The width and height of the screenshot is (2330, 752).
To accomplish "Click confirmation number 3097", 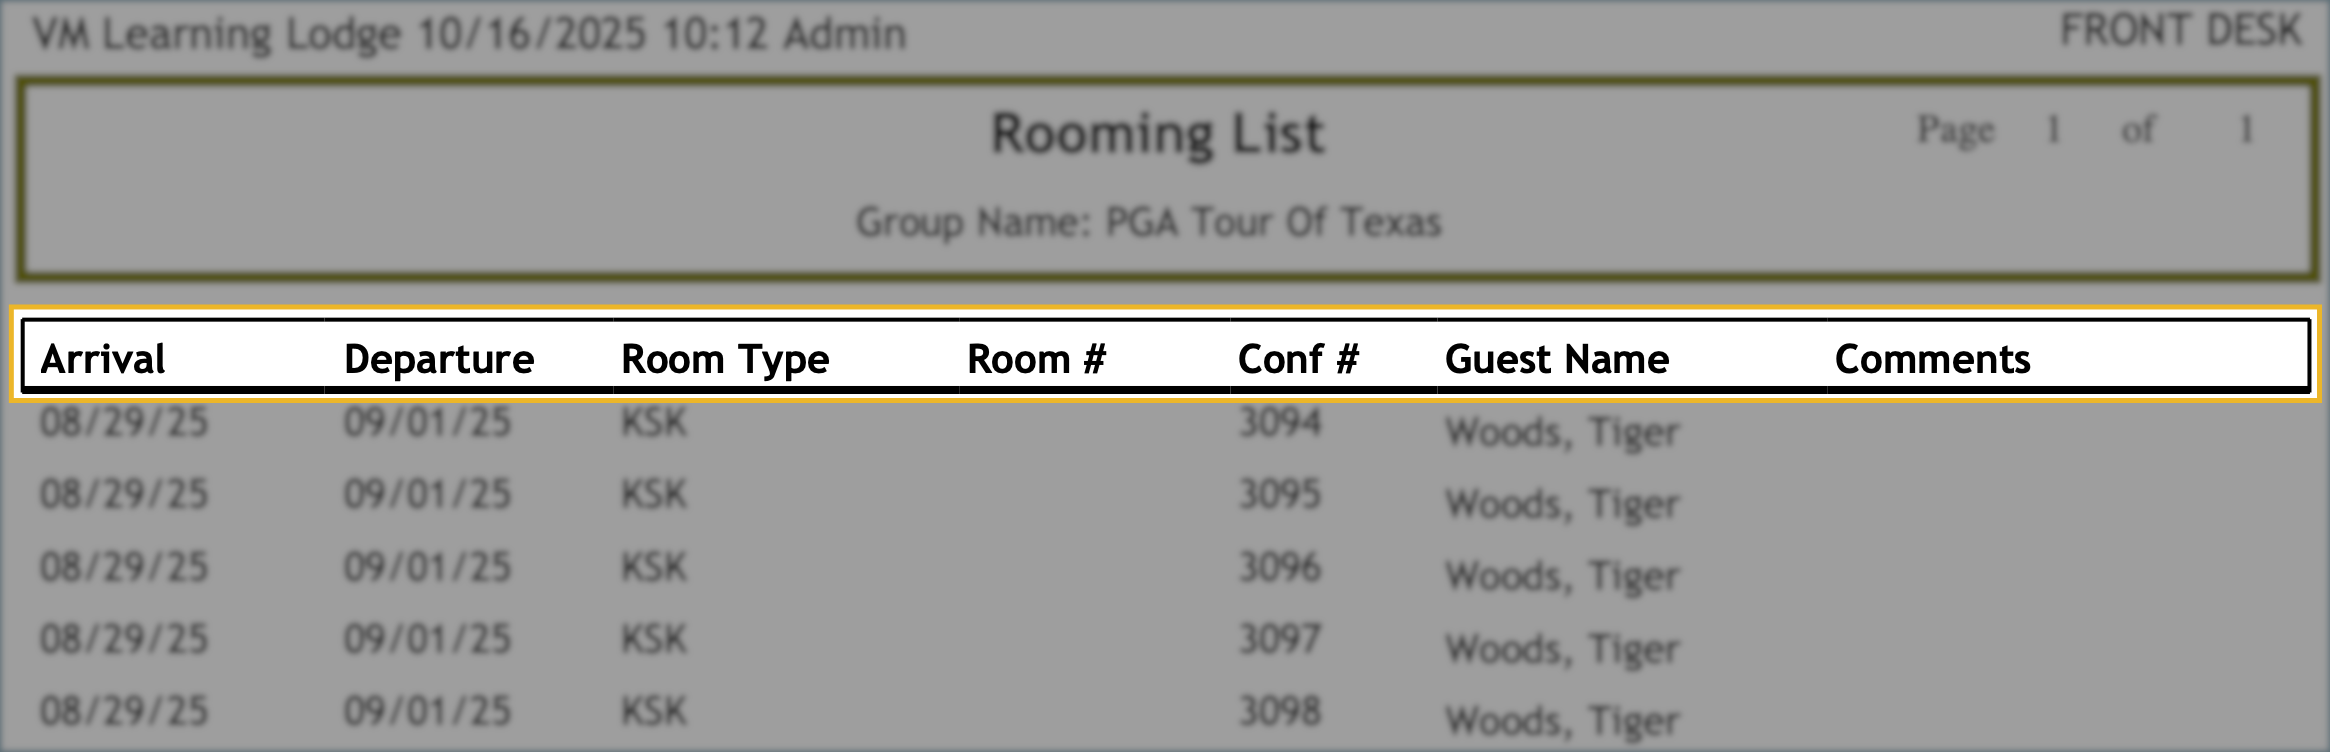I will (x=1280, y=639).
